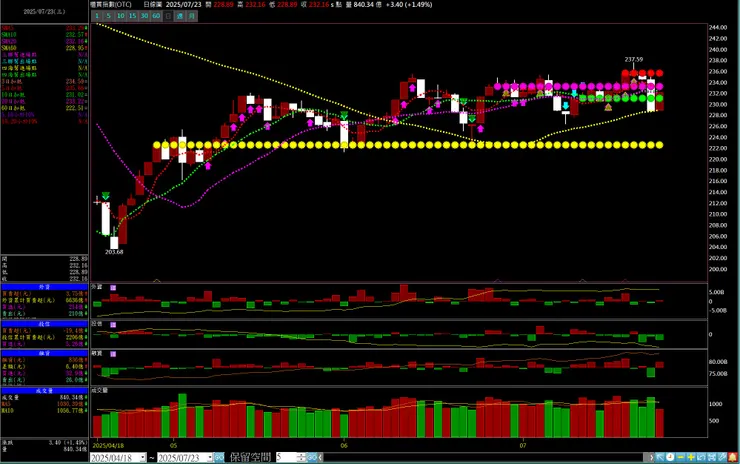Click the 外資累計買賣超 row
The image size is (740, 464).
pos(44,300)
